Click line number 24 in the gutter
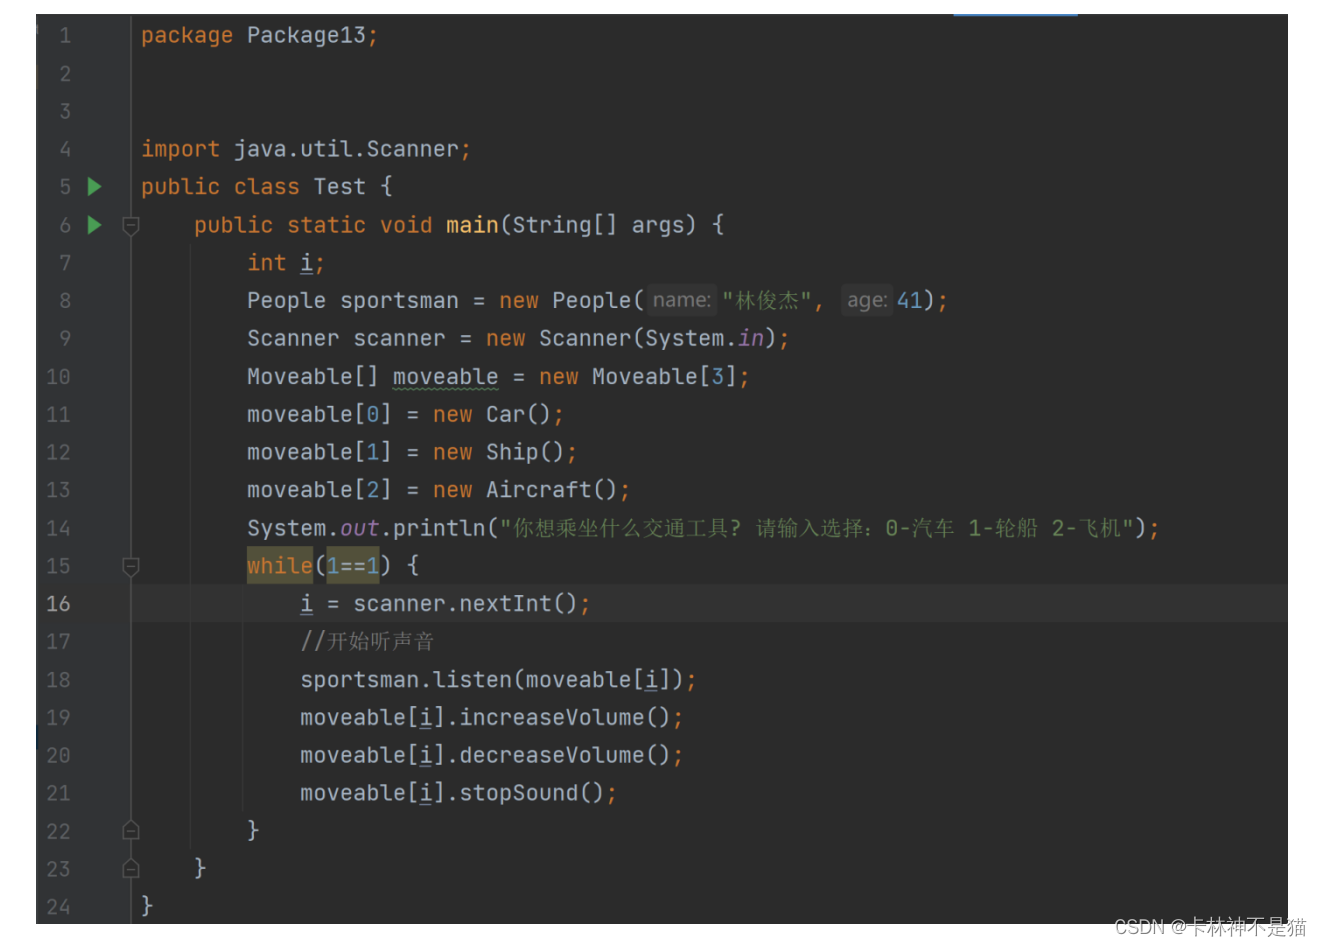Image resolution: width=1322 pixels, height=947 pixels. coord(58,907)
